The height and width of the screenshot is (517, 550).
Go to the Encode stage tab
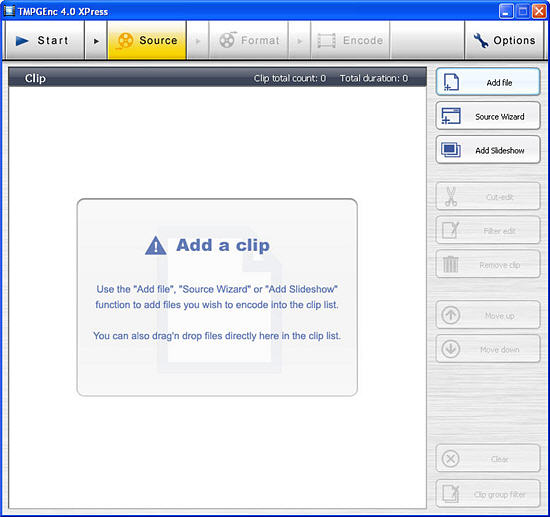pos(350,40)
